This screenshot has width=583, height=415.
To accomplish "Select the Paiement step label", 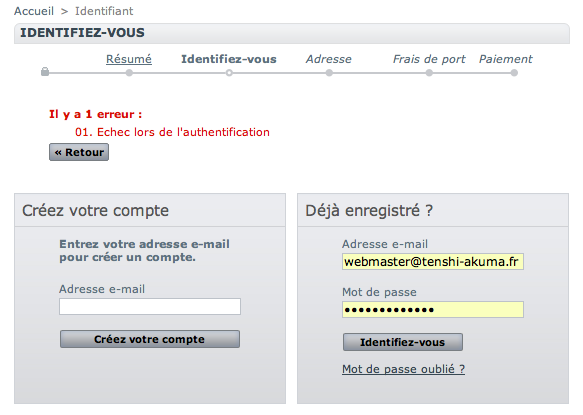I will click(x=506, y=59).
